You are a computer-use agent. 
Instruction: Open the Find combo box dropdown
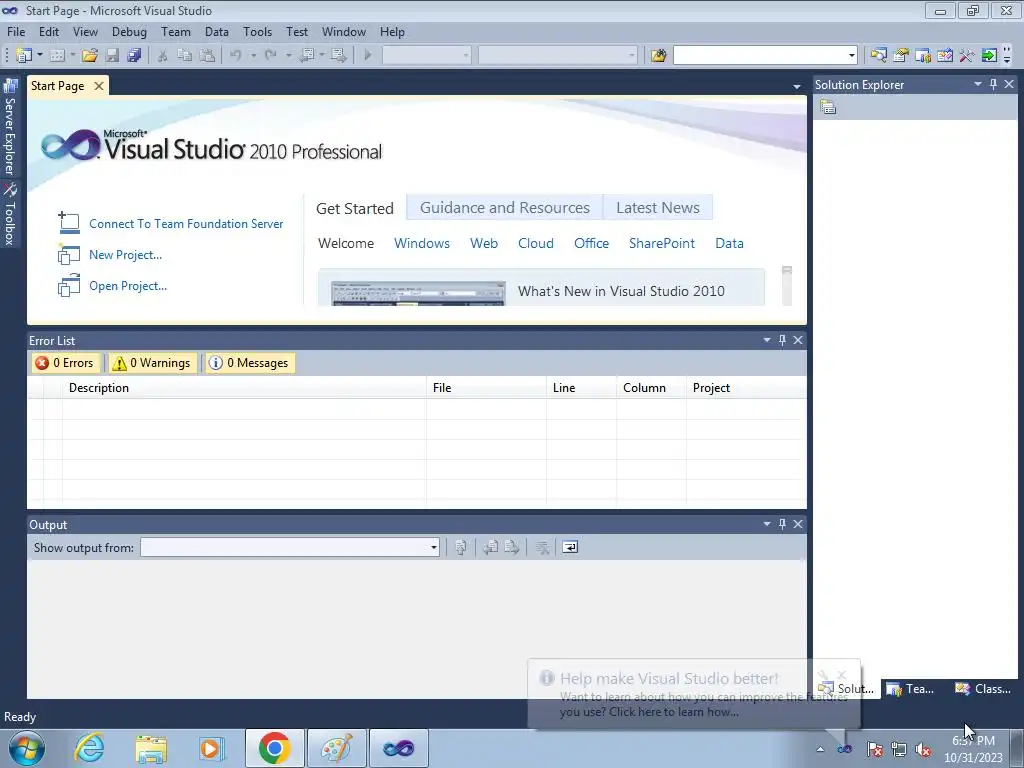(852, 56)
